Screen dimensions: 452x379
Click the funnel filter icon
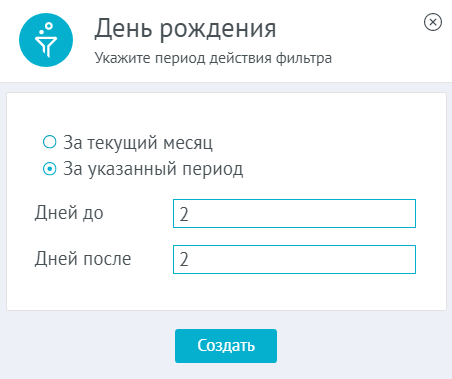click(46, 40)
